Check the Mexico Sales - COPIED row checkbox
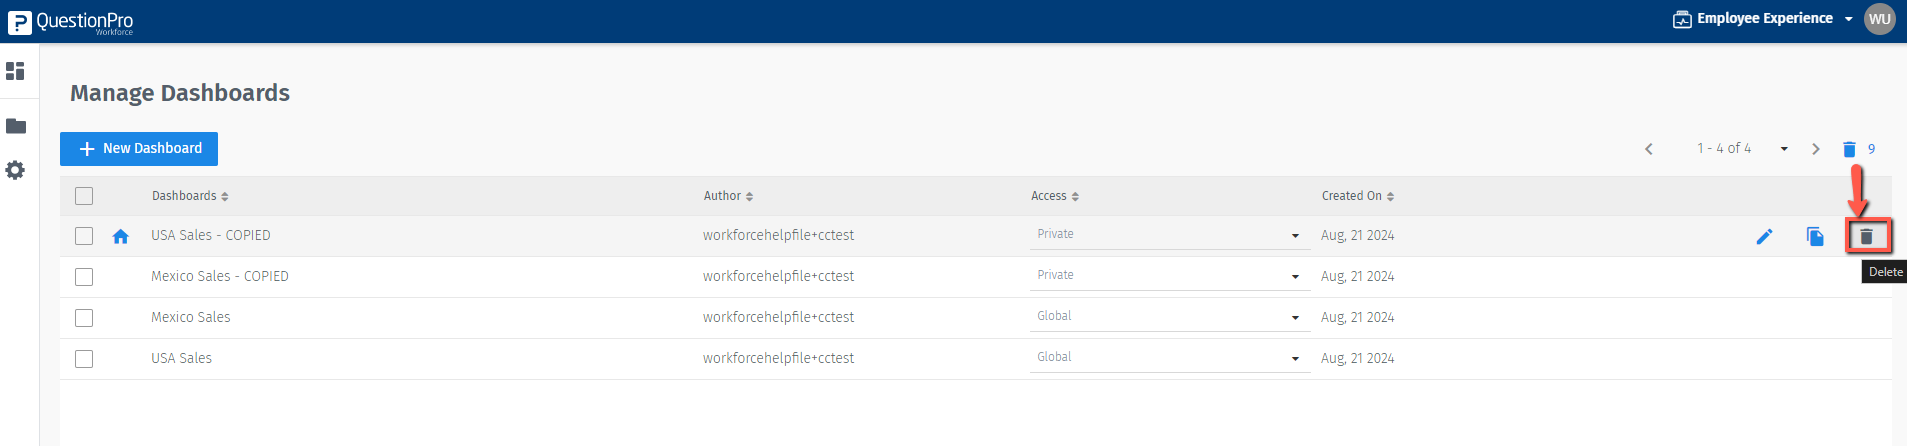The width and height of the screenshot is (1907, 446). coord(84,277)
